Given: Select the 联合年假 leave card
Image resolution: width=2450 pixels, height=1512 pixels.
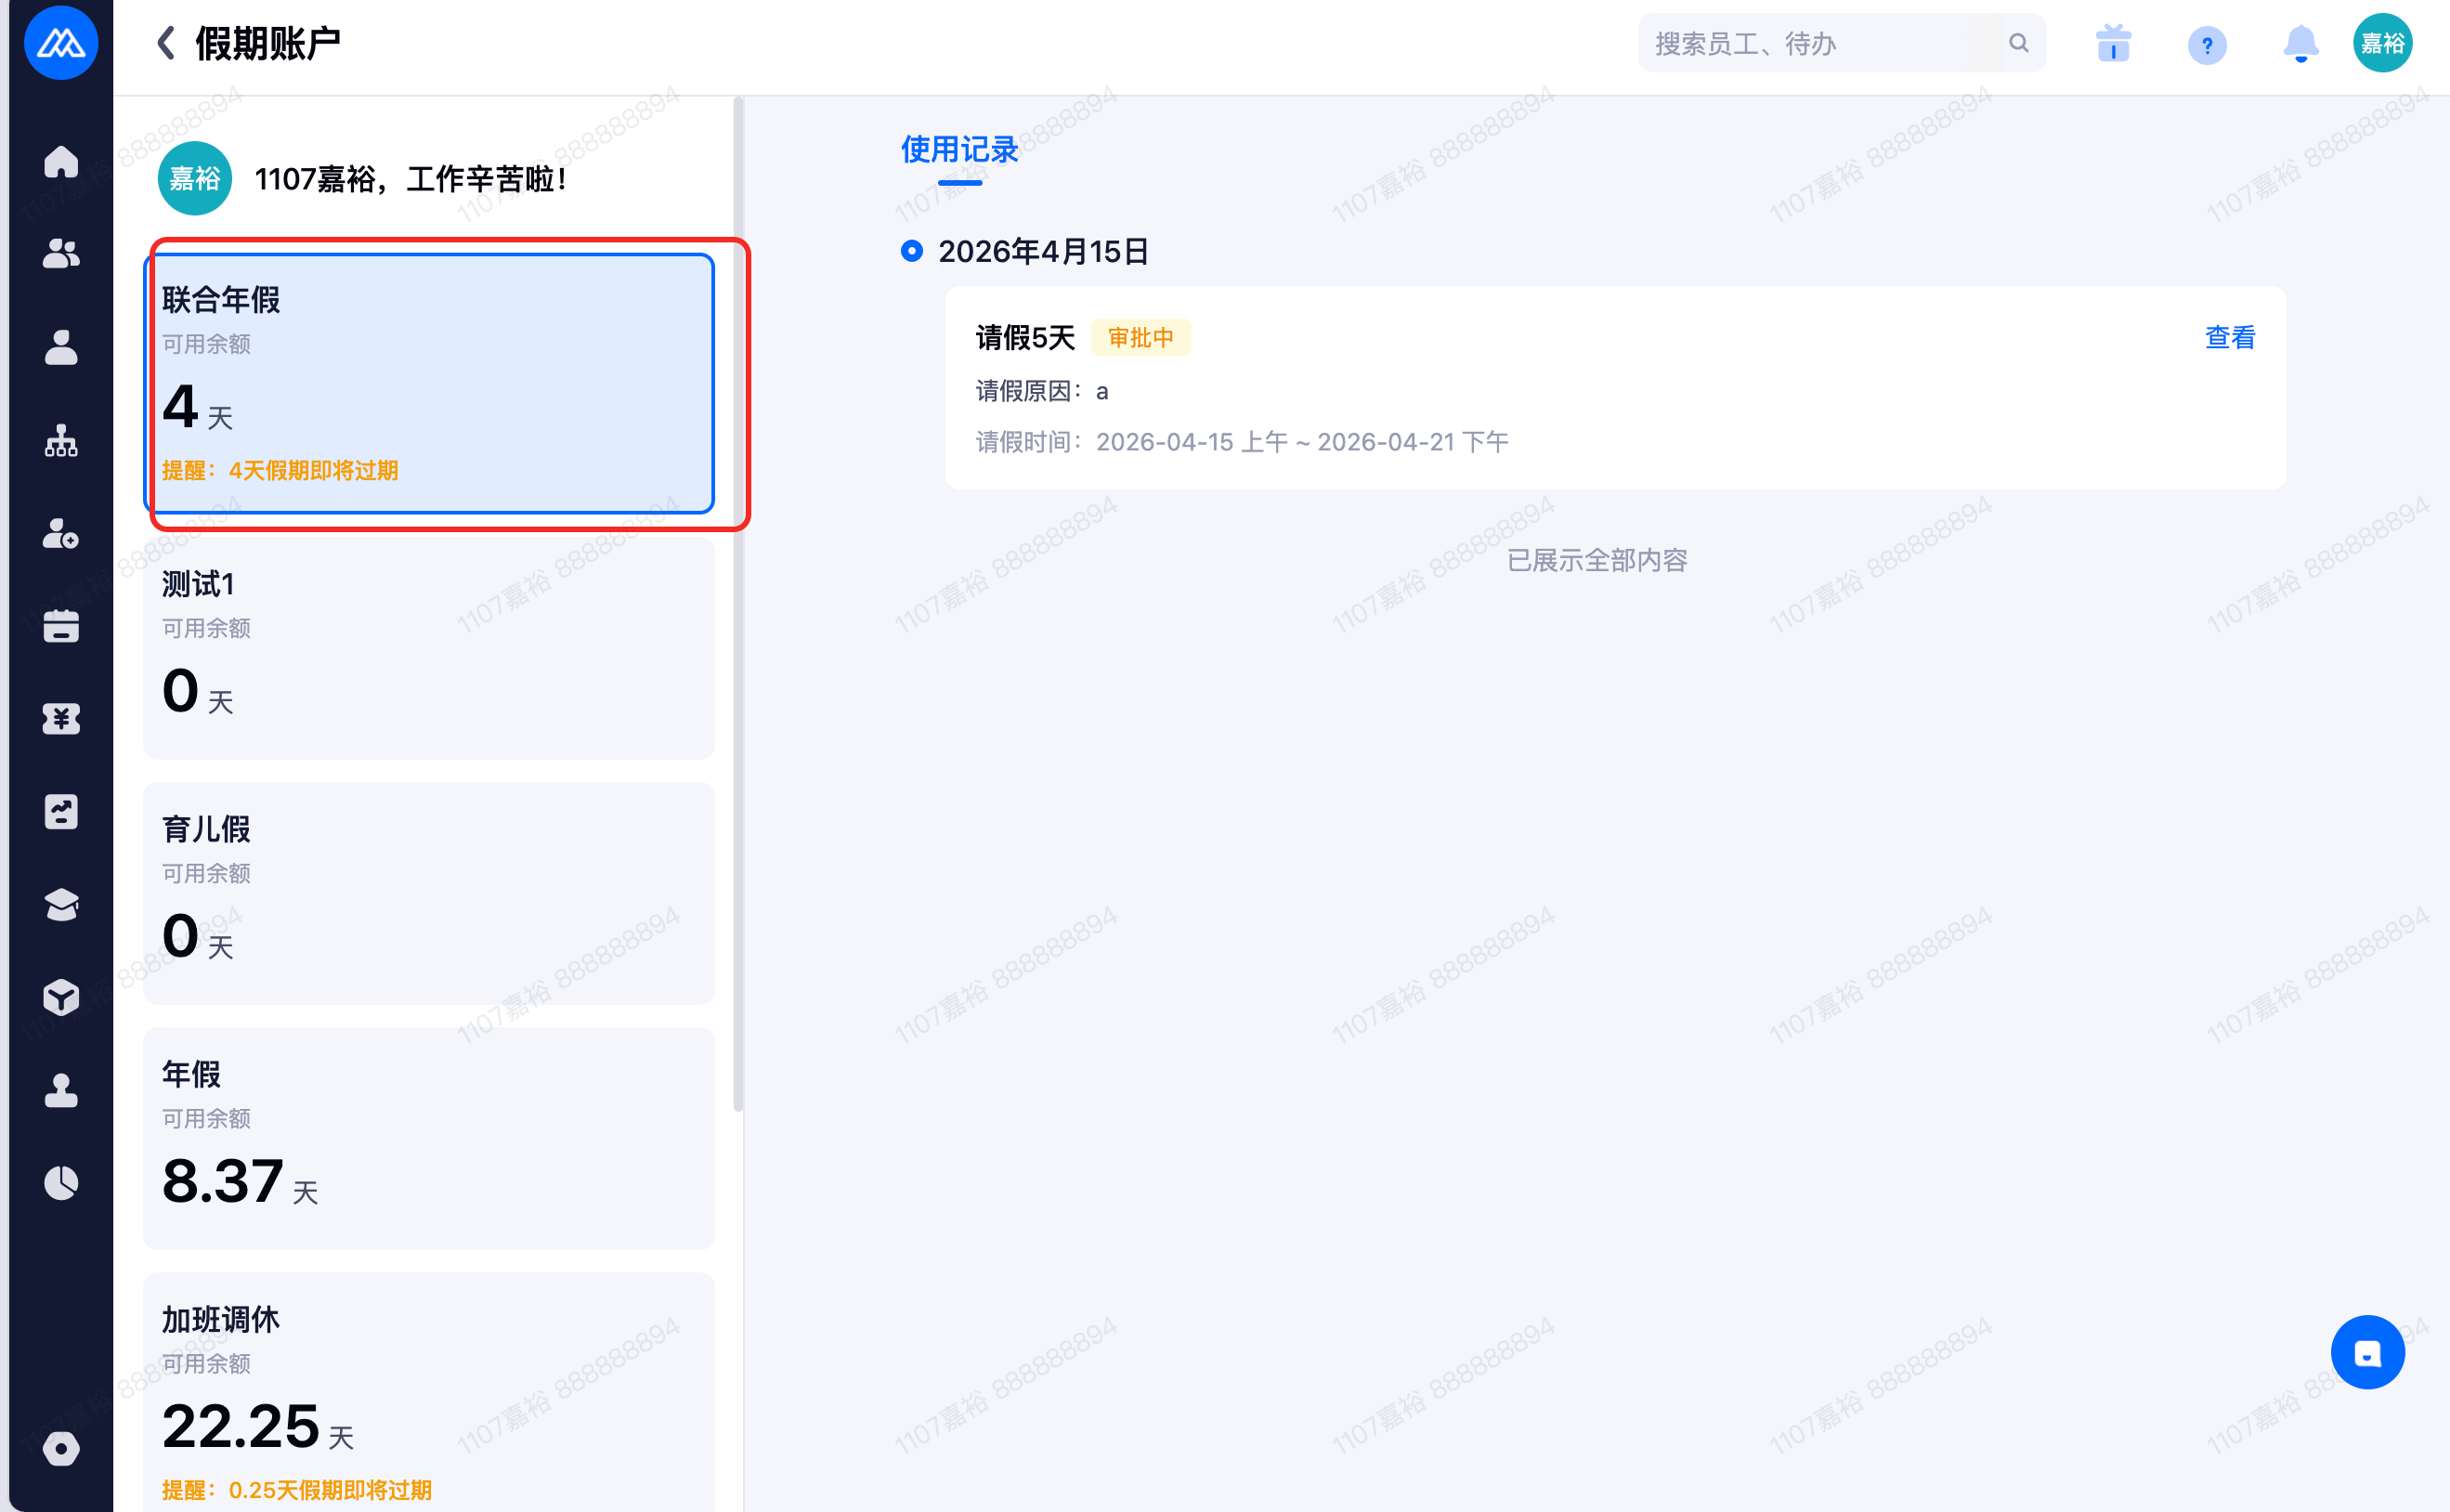Looking at the screenshot, I should (429, 383).
